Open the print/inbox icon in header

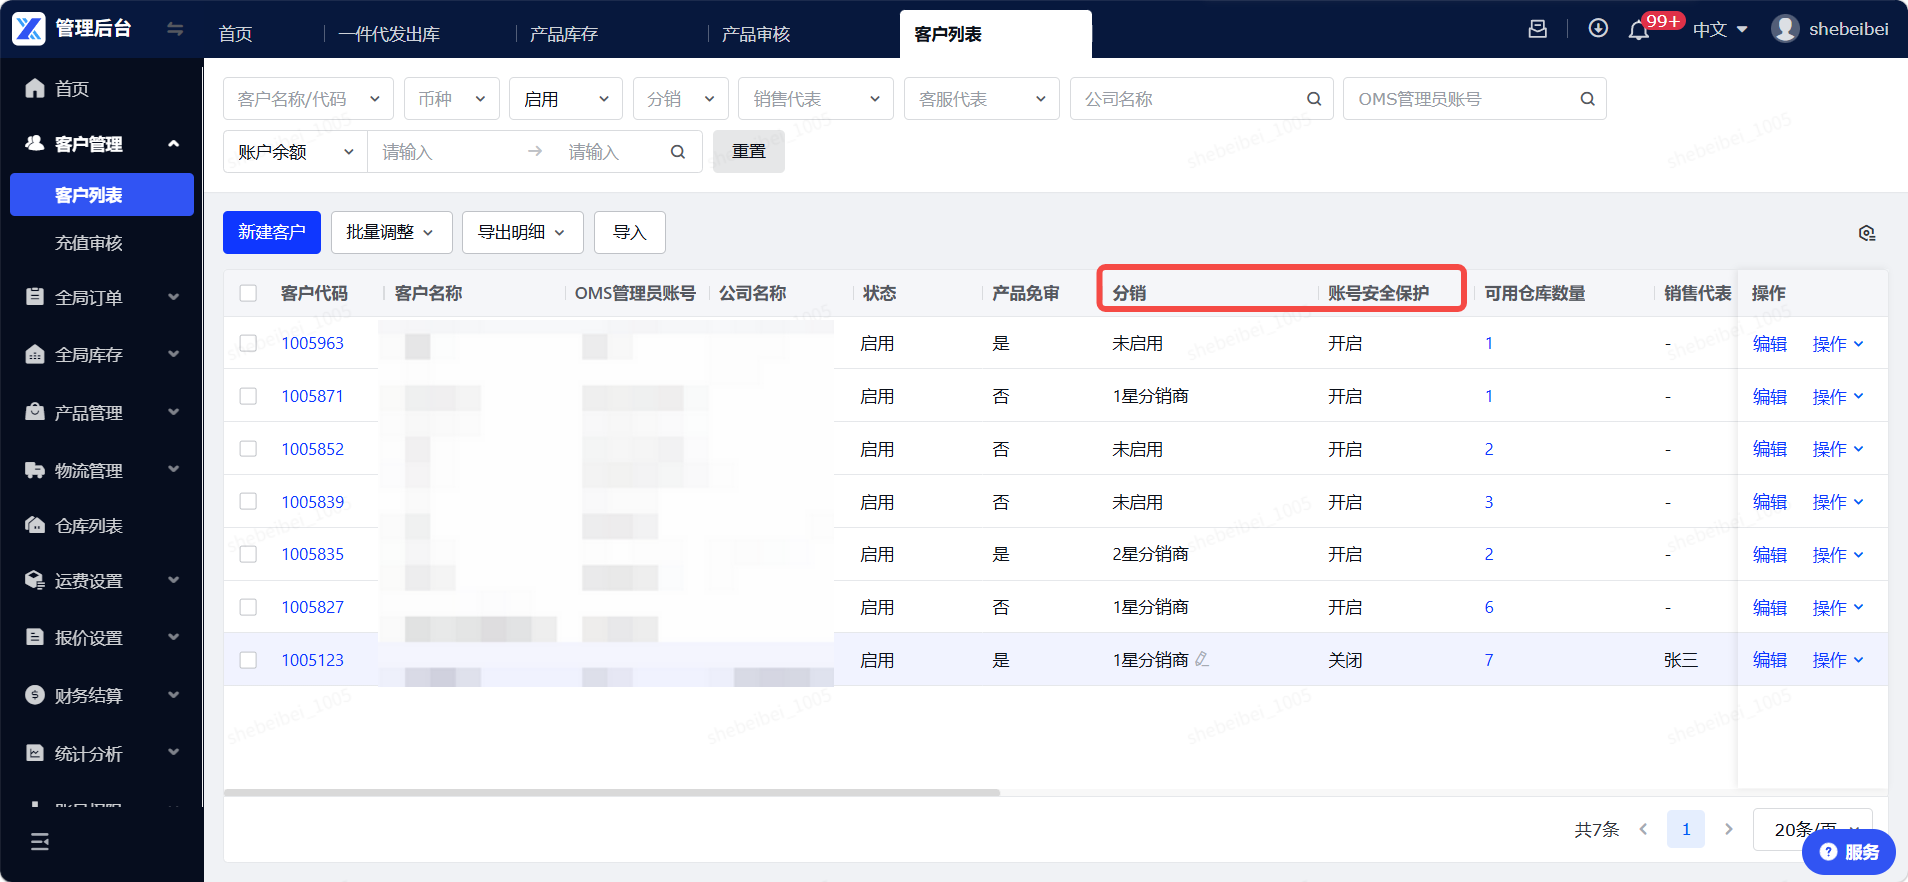click(x=1538, y=29)
